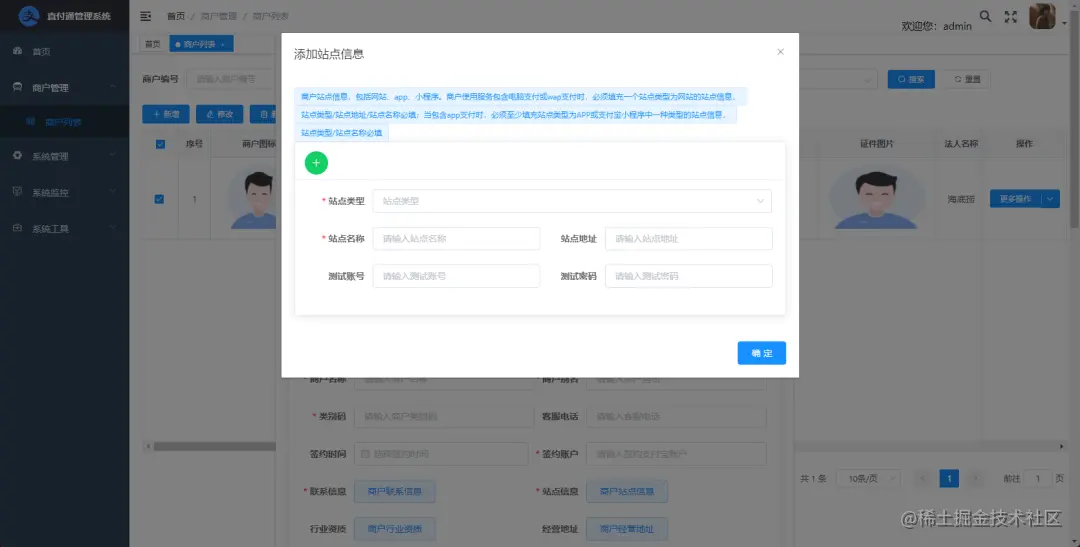The width and height of the screenshot is (1080, 547).
Task: Go to the previous page arrow
Action: 924,478
